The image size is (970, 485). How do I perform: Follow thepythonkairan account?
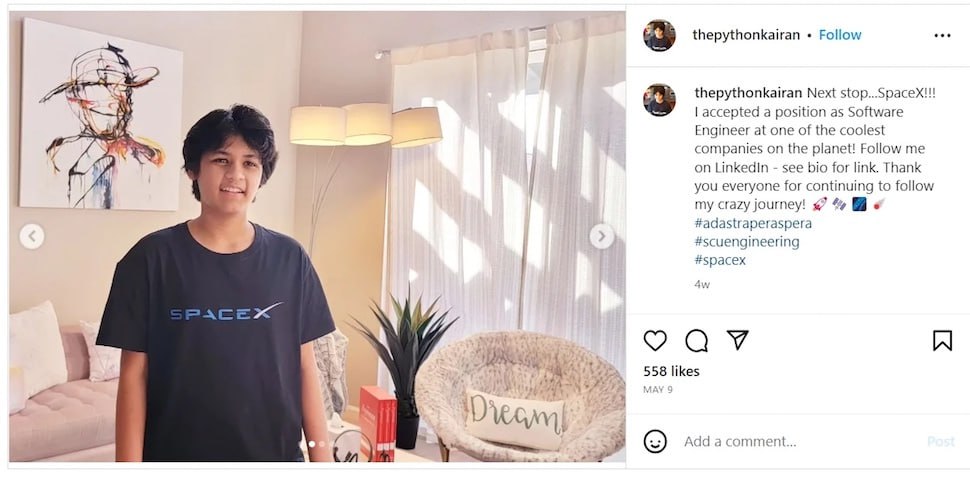[839, 35]
